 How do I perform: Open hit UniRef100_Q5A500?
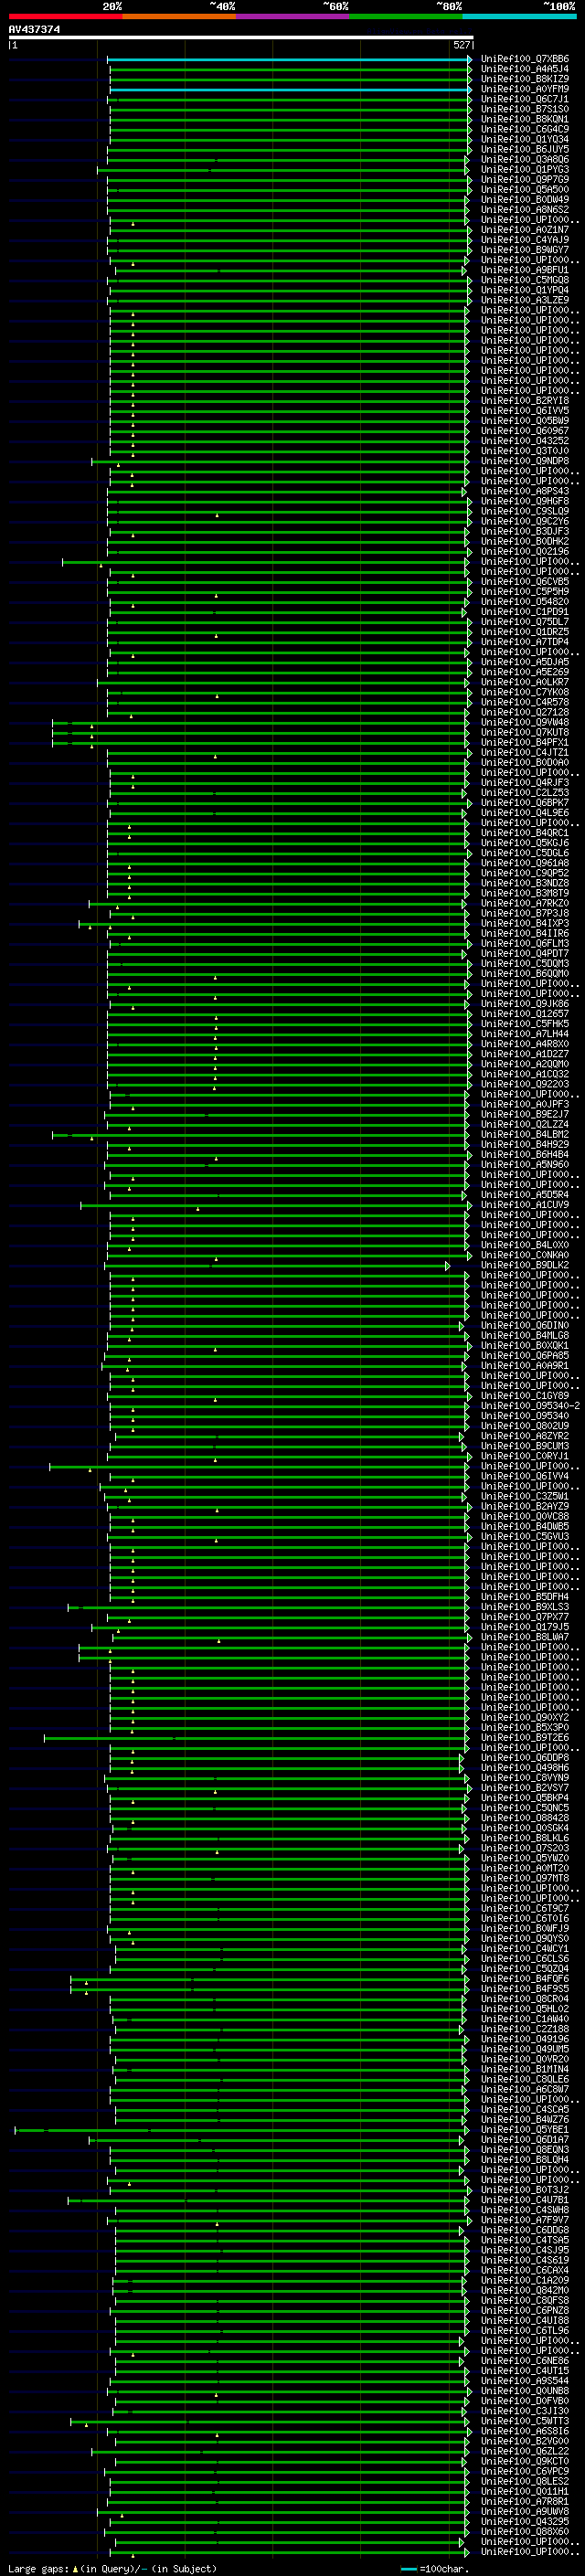click(525, 189)
